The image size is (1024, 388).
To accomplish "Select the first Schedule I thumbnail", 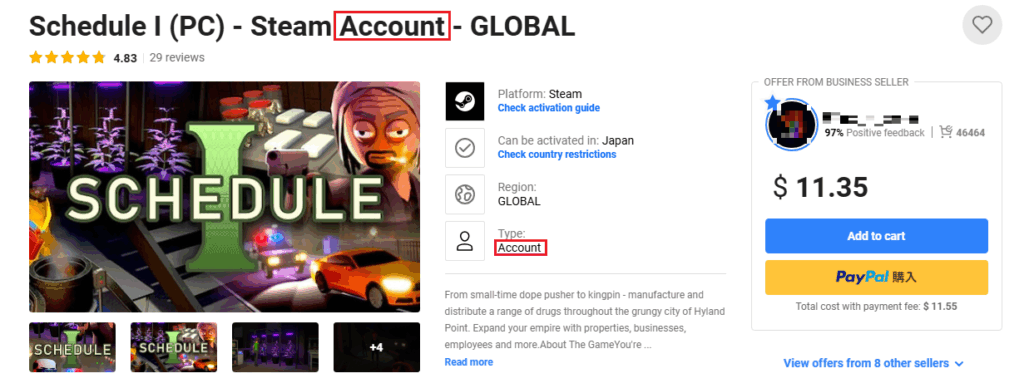I will [x=72, y=347].
